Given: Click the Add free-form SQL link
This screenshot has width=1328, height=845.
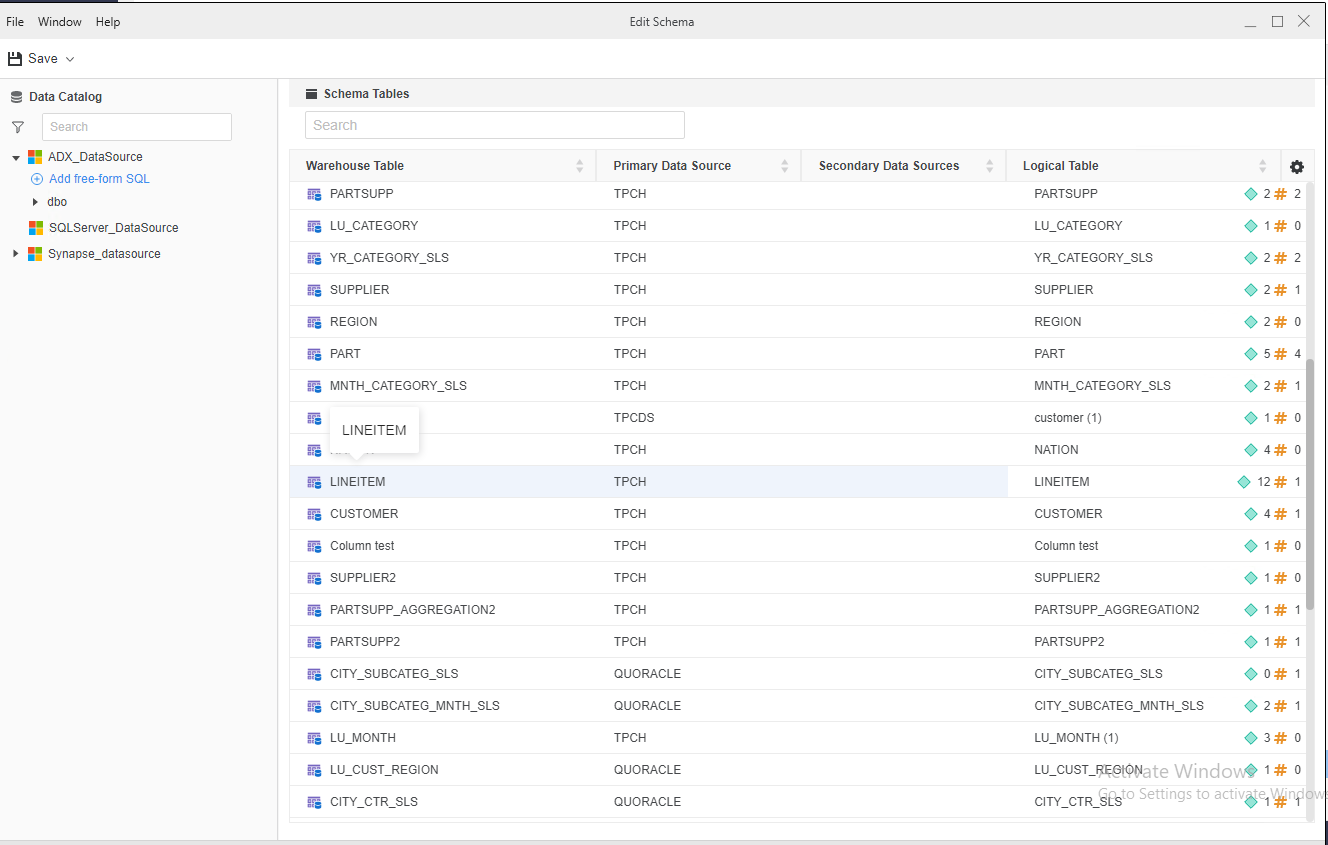Looking at the screenshot, I should tap(99, 178).
